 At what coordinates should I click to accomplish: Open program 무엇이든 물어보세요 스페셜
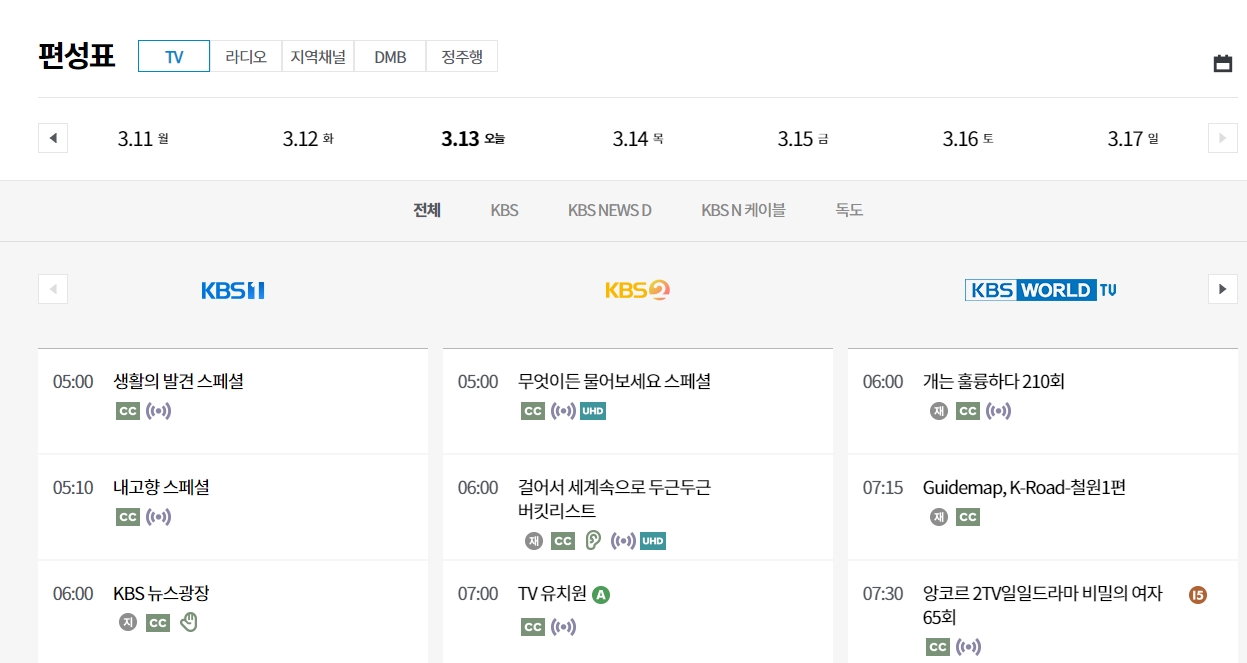(x=615, y=381)
